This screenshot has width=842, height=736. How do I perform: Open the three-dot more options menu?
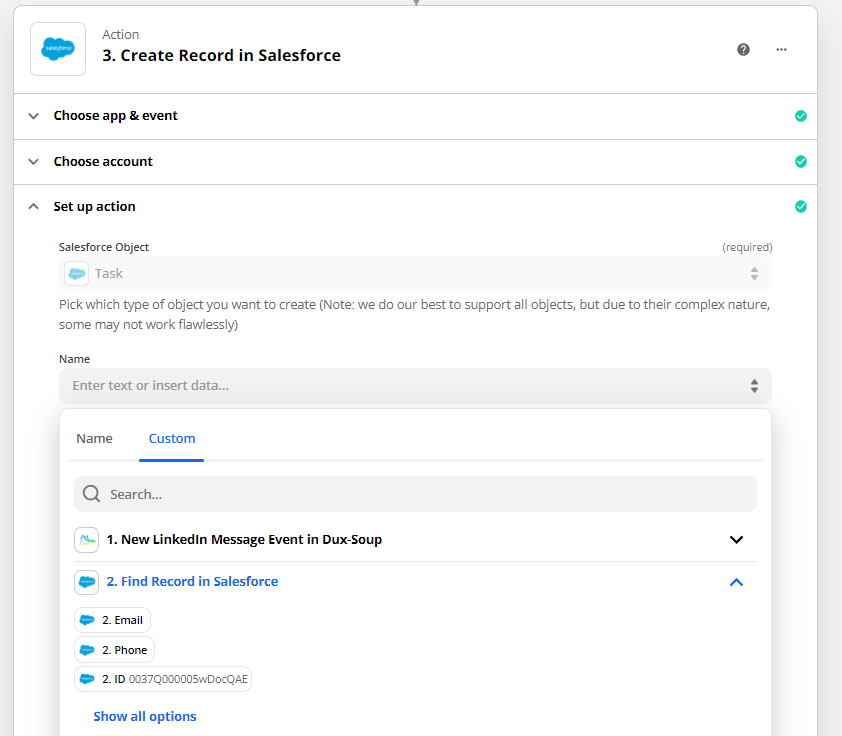[x=781, y=49]
